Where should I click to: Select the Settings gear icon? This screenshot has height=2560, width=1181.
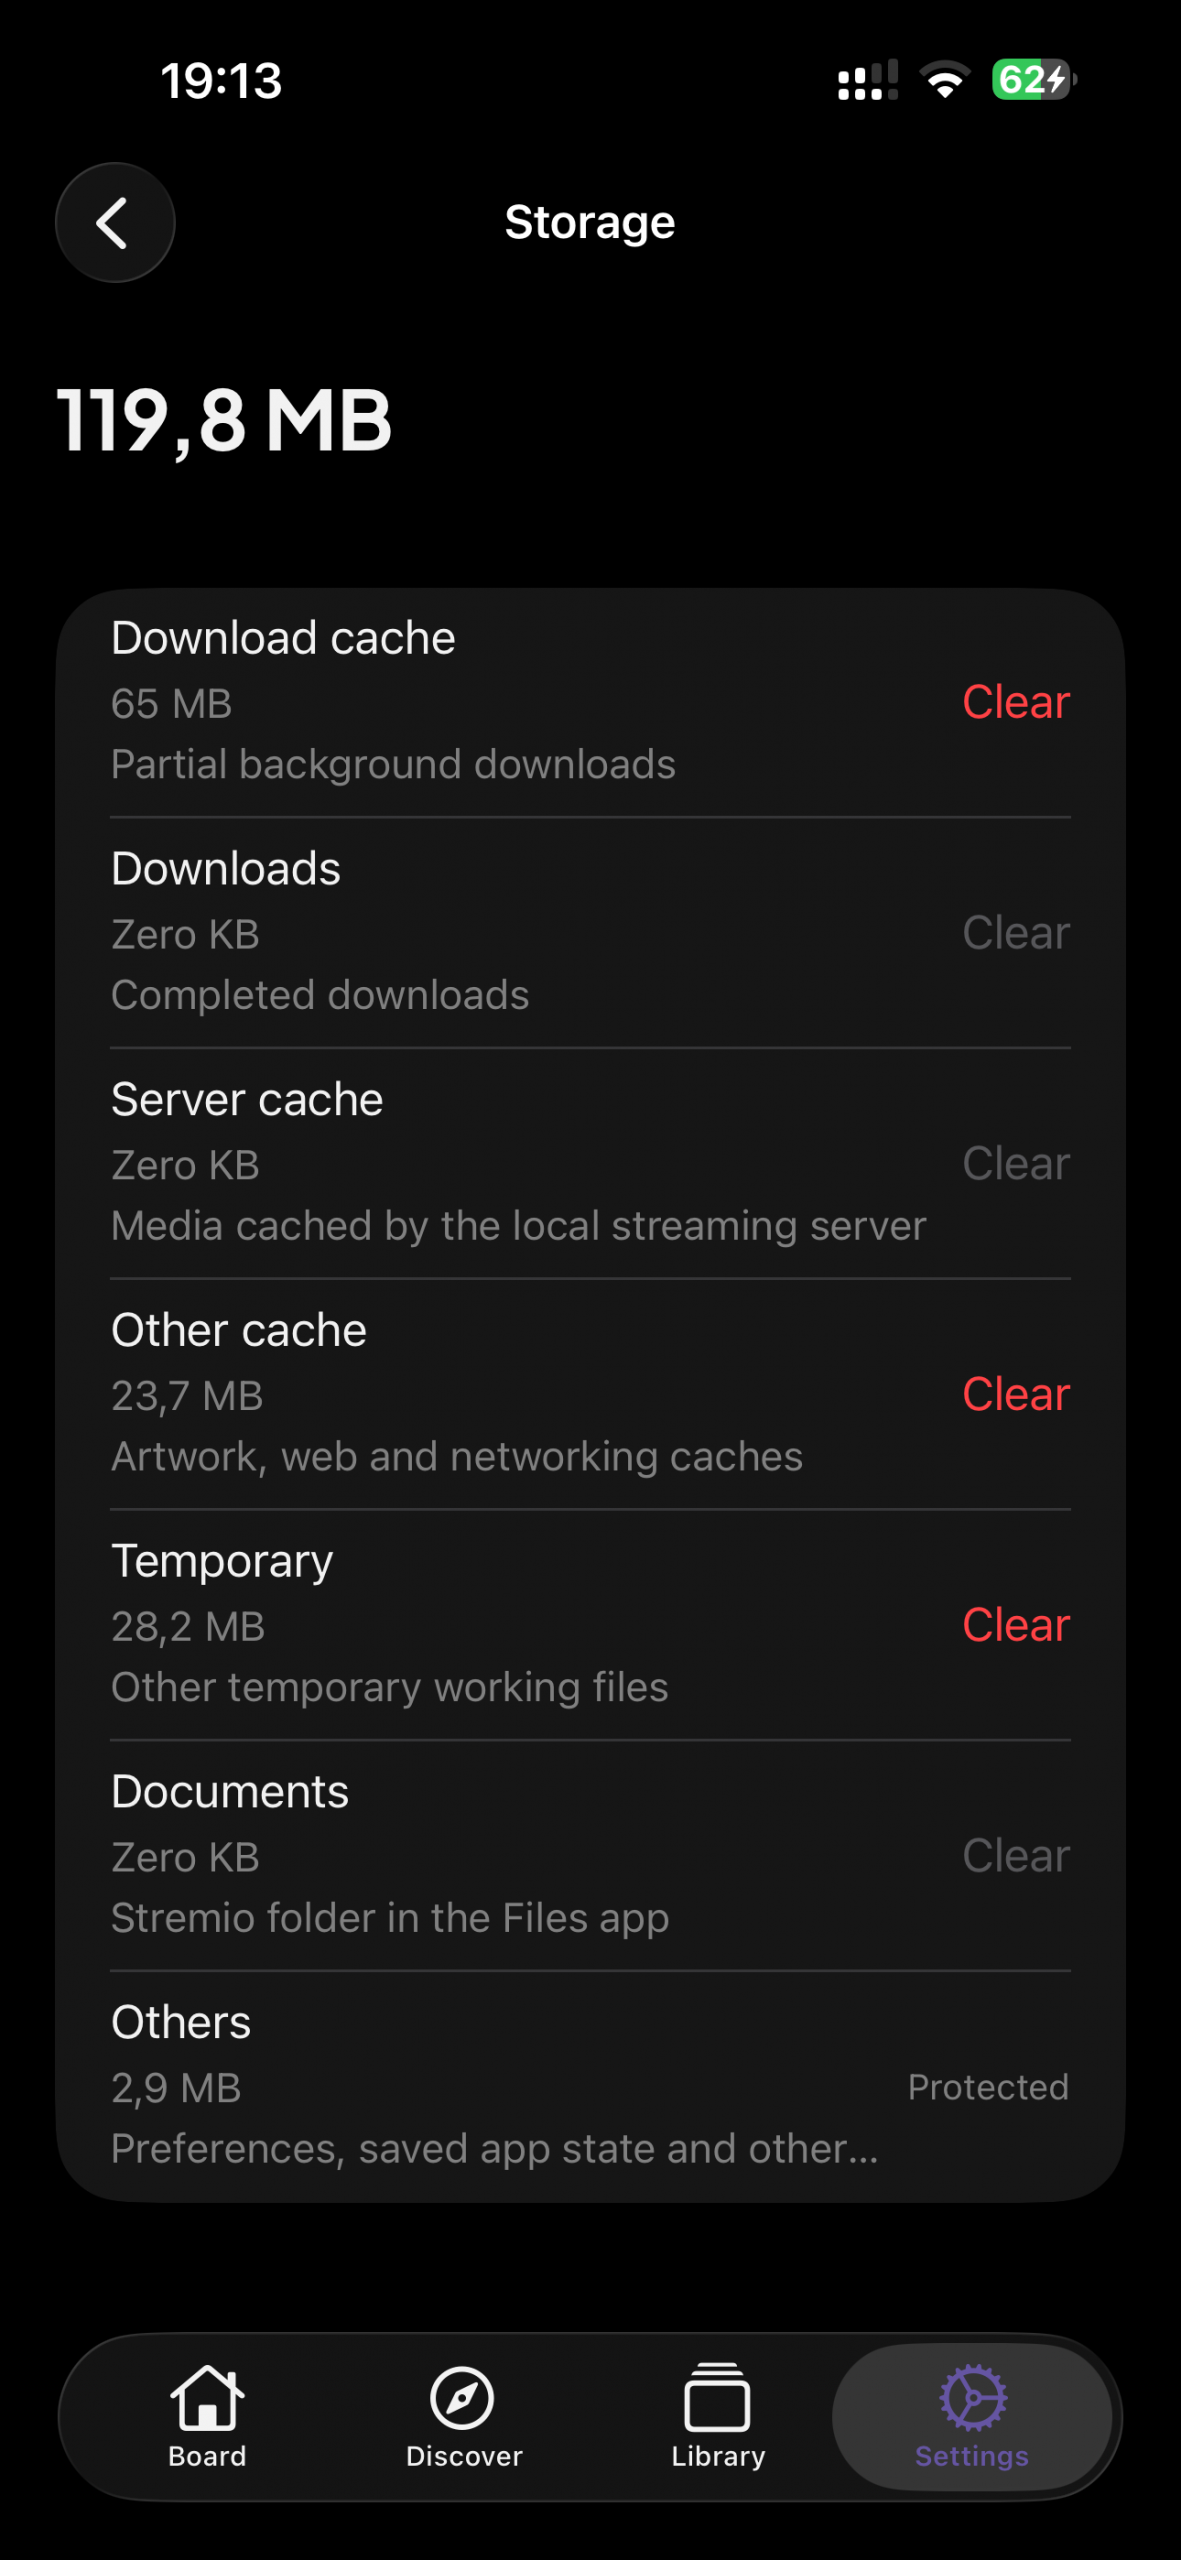(x=972, y=2397)
